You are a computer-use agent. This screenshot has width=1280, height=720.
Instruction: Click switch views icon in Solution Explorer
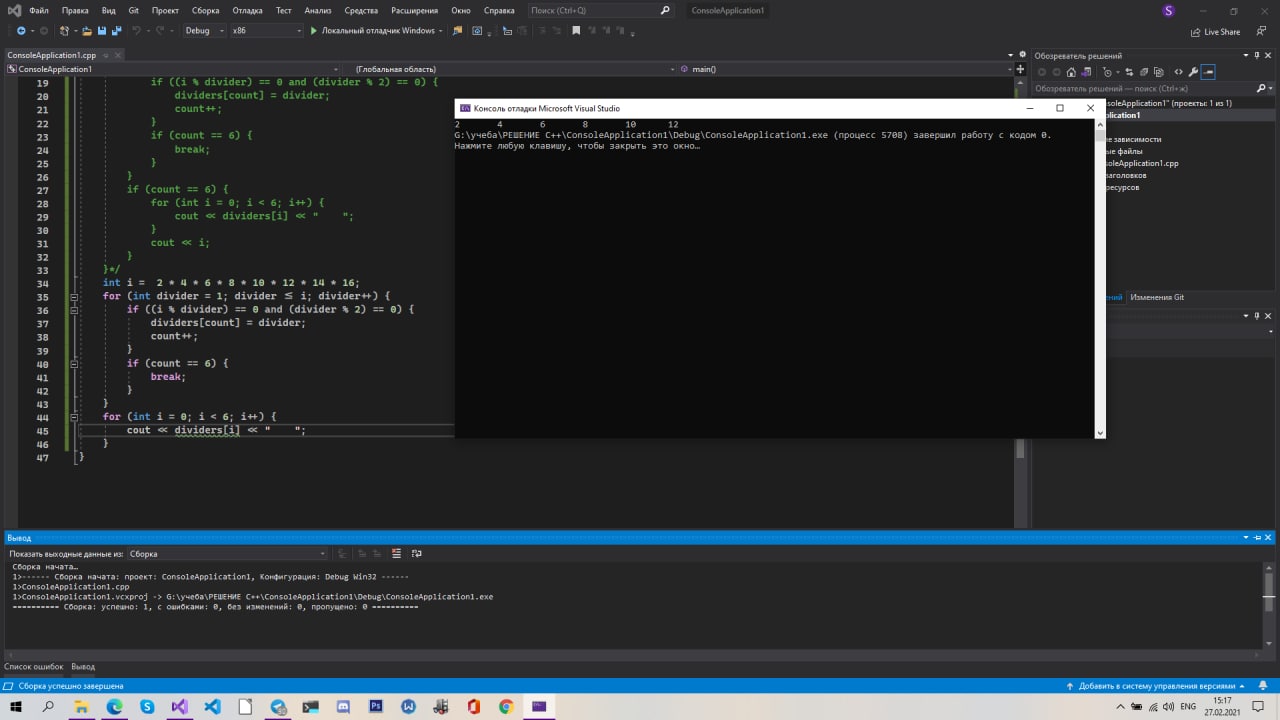1087,72
